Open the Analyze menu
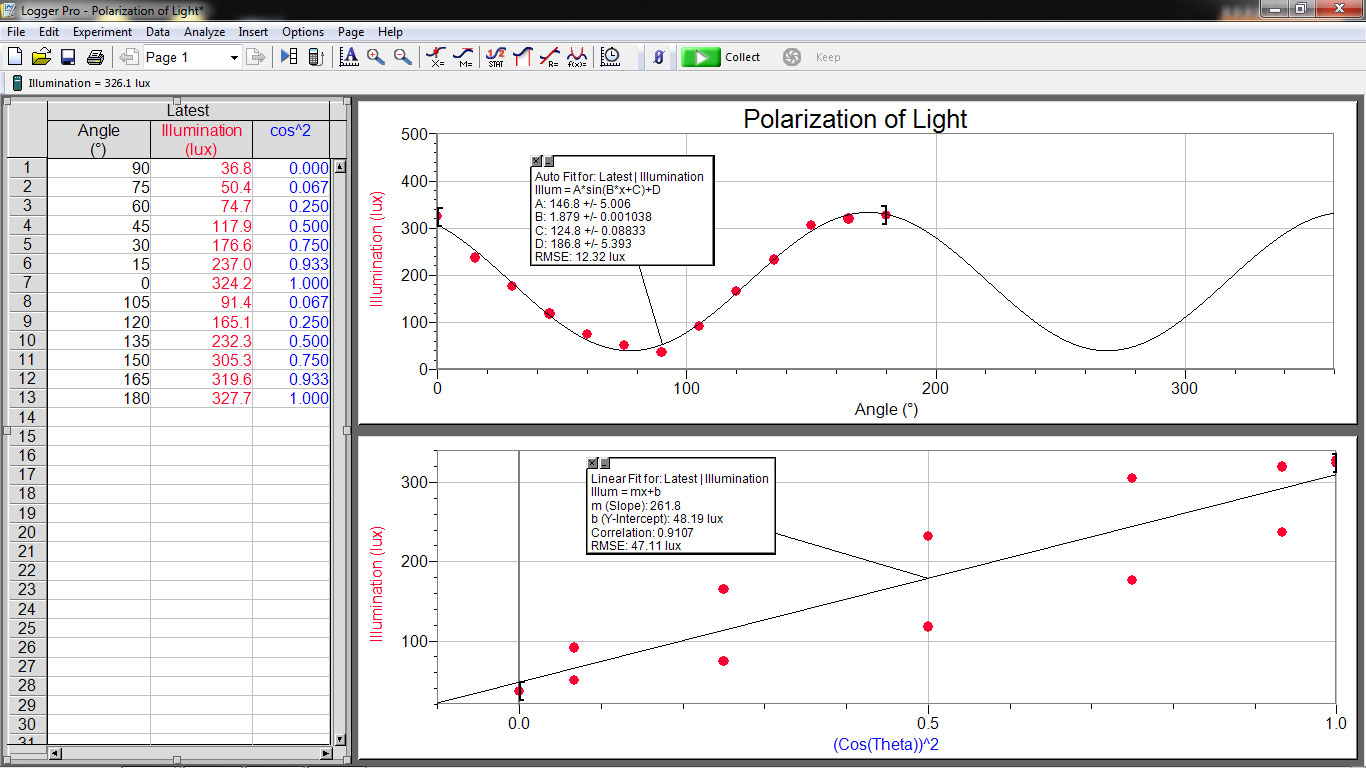1366x768 pixels. click(204, 31)
